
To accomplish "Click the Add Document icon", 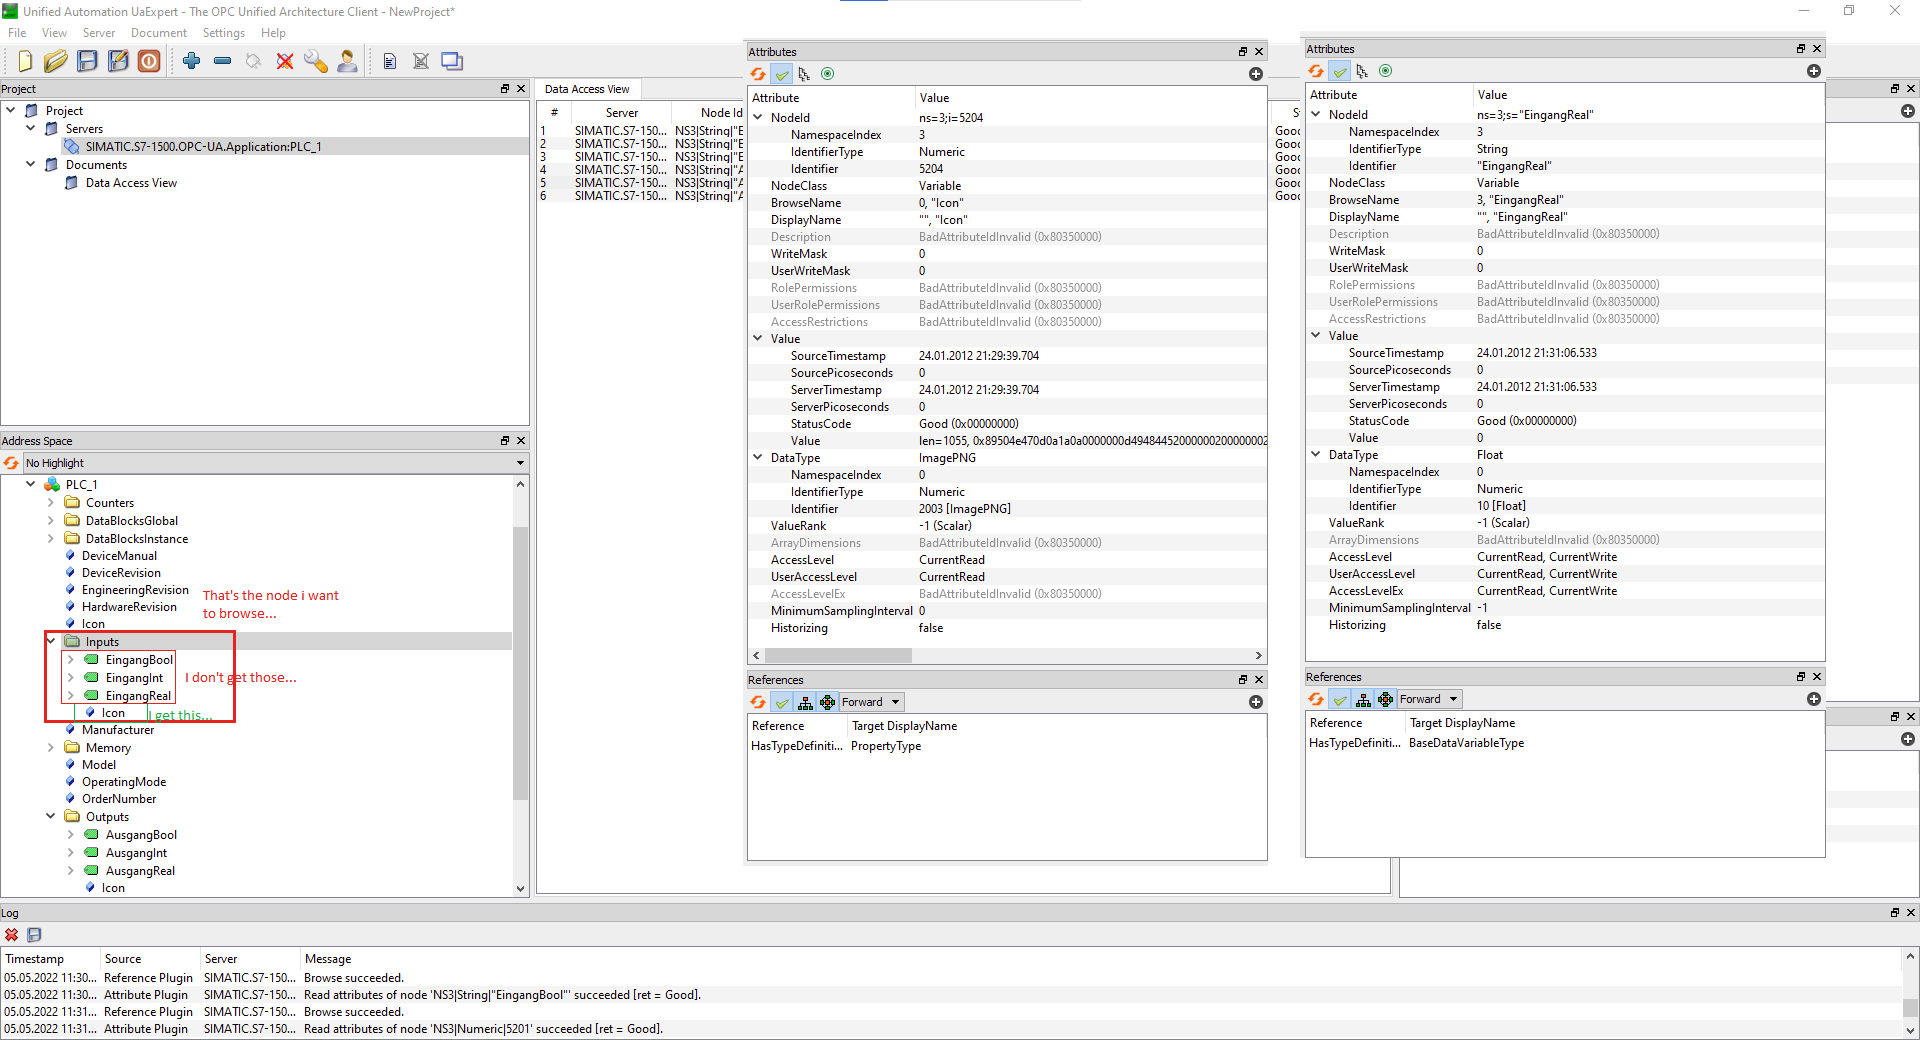I will (x=390, y=61).
